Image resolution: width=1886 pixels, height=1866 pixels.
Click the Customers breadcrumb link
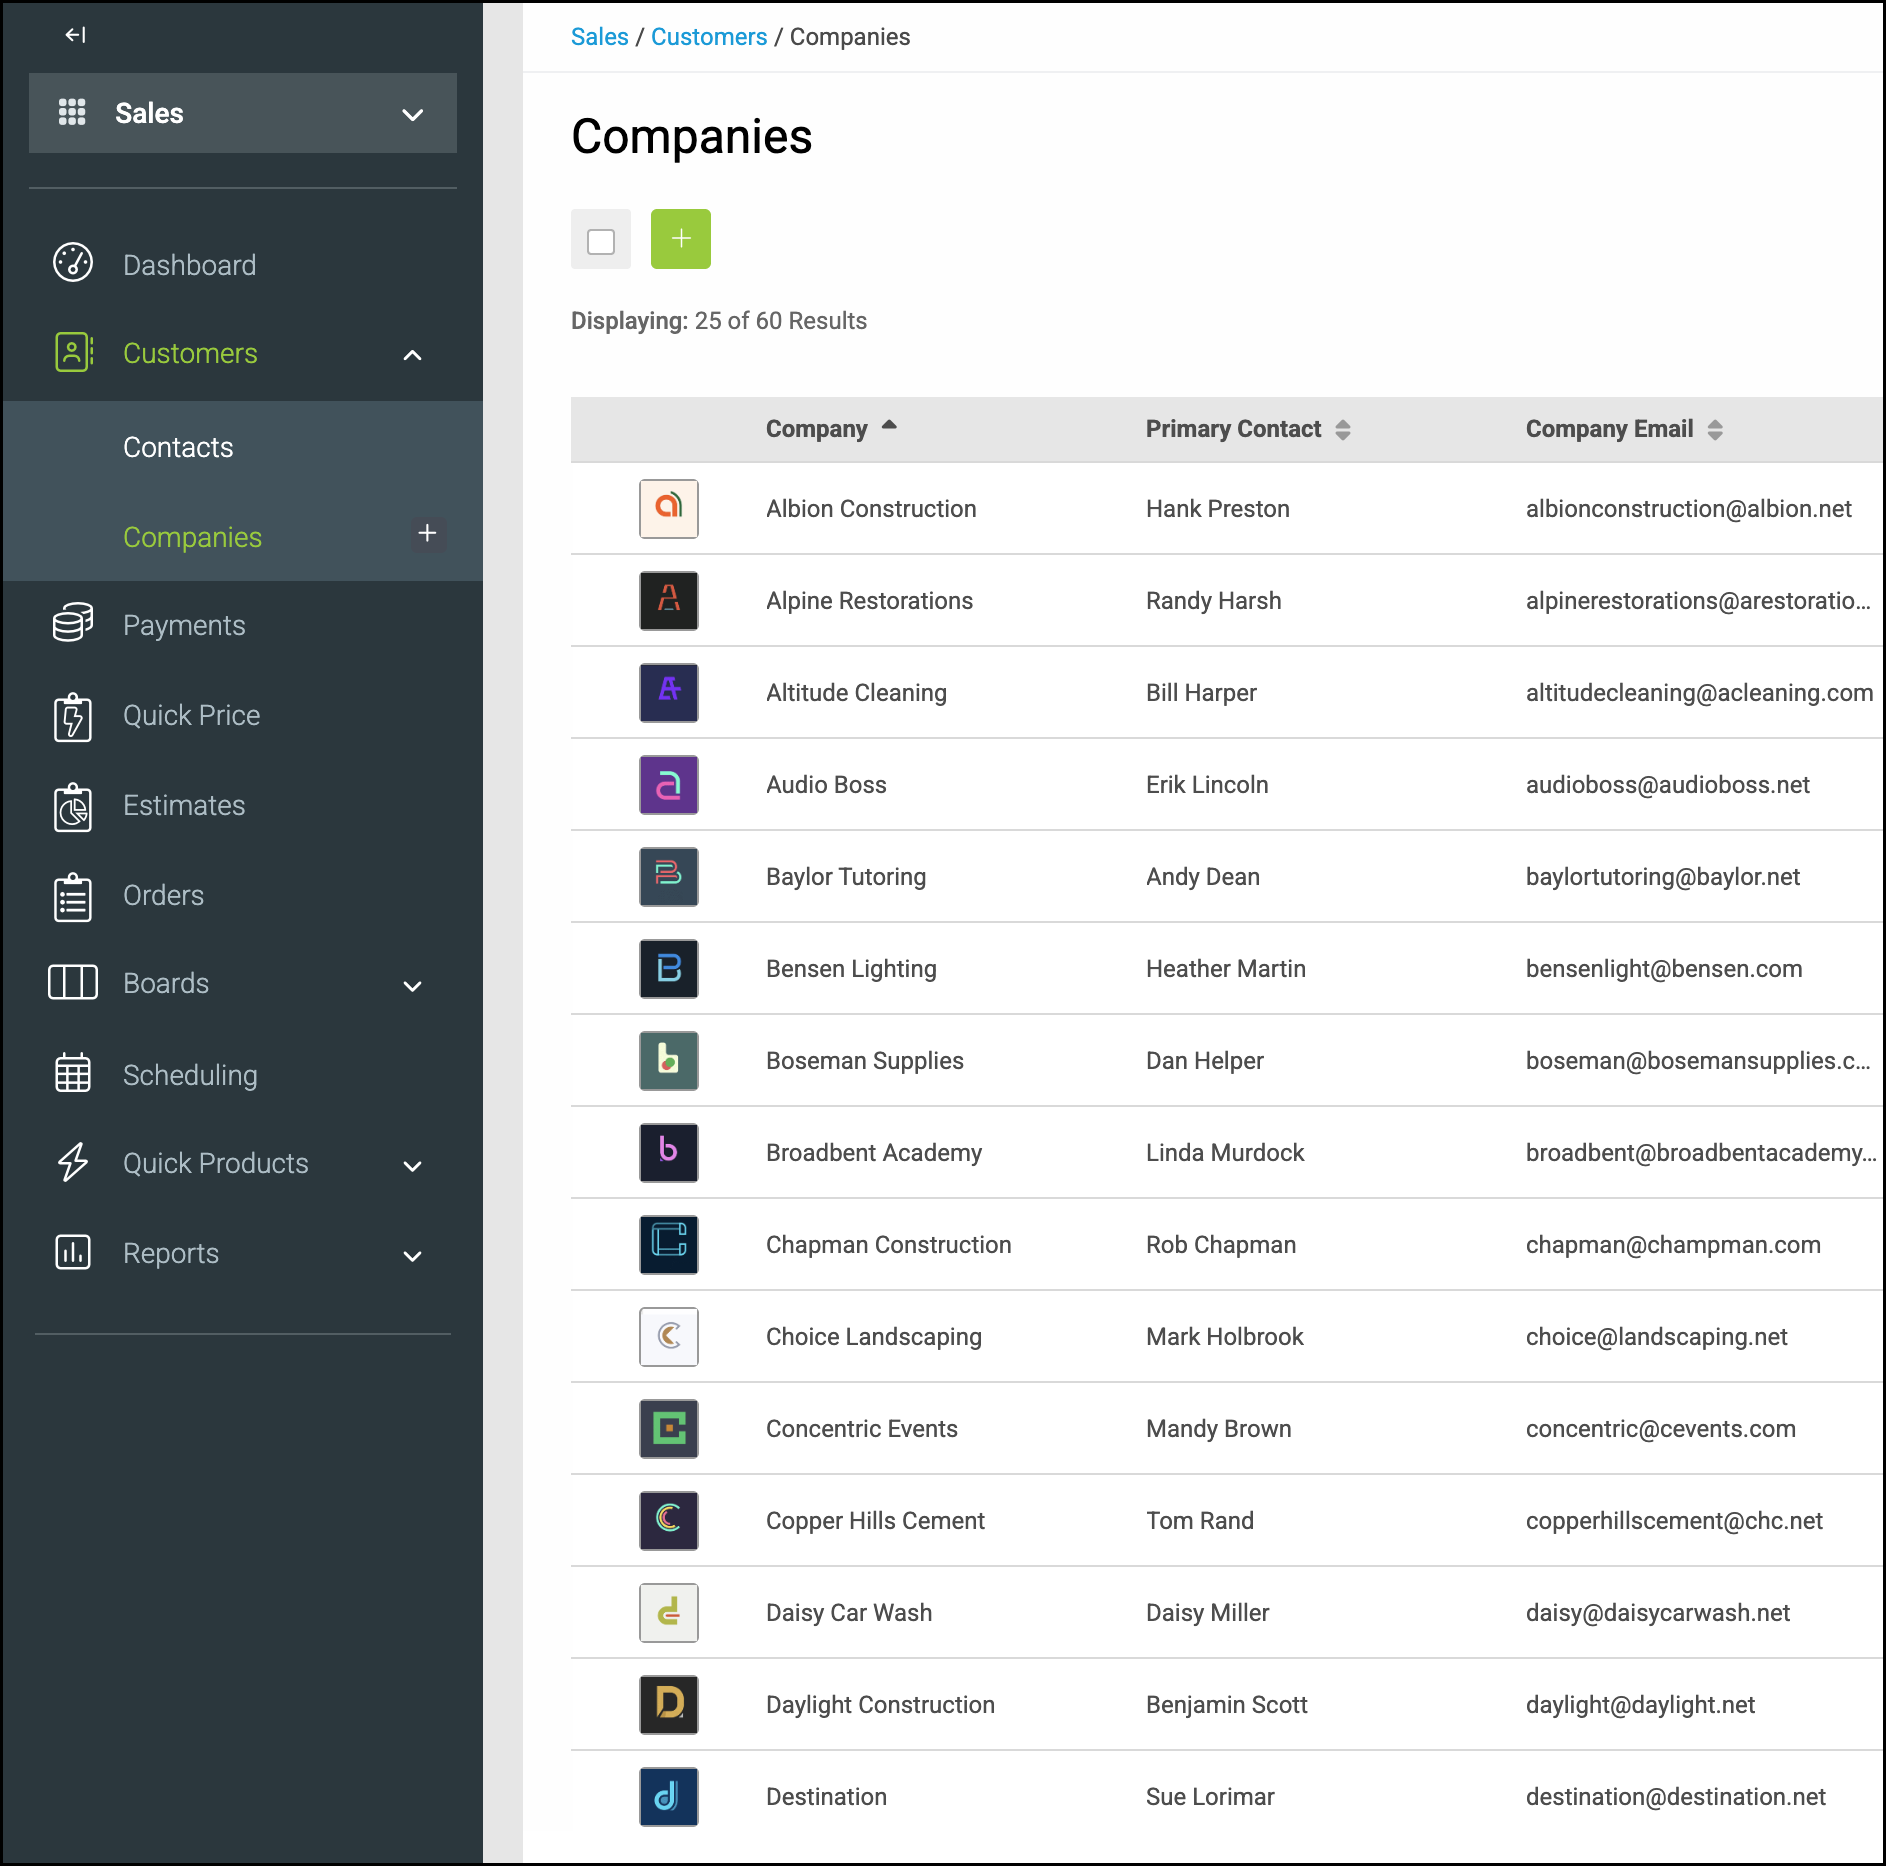tap(709, 37)
